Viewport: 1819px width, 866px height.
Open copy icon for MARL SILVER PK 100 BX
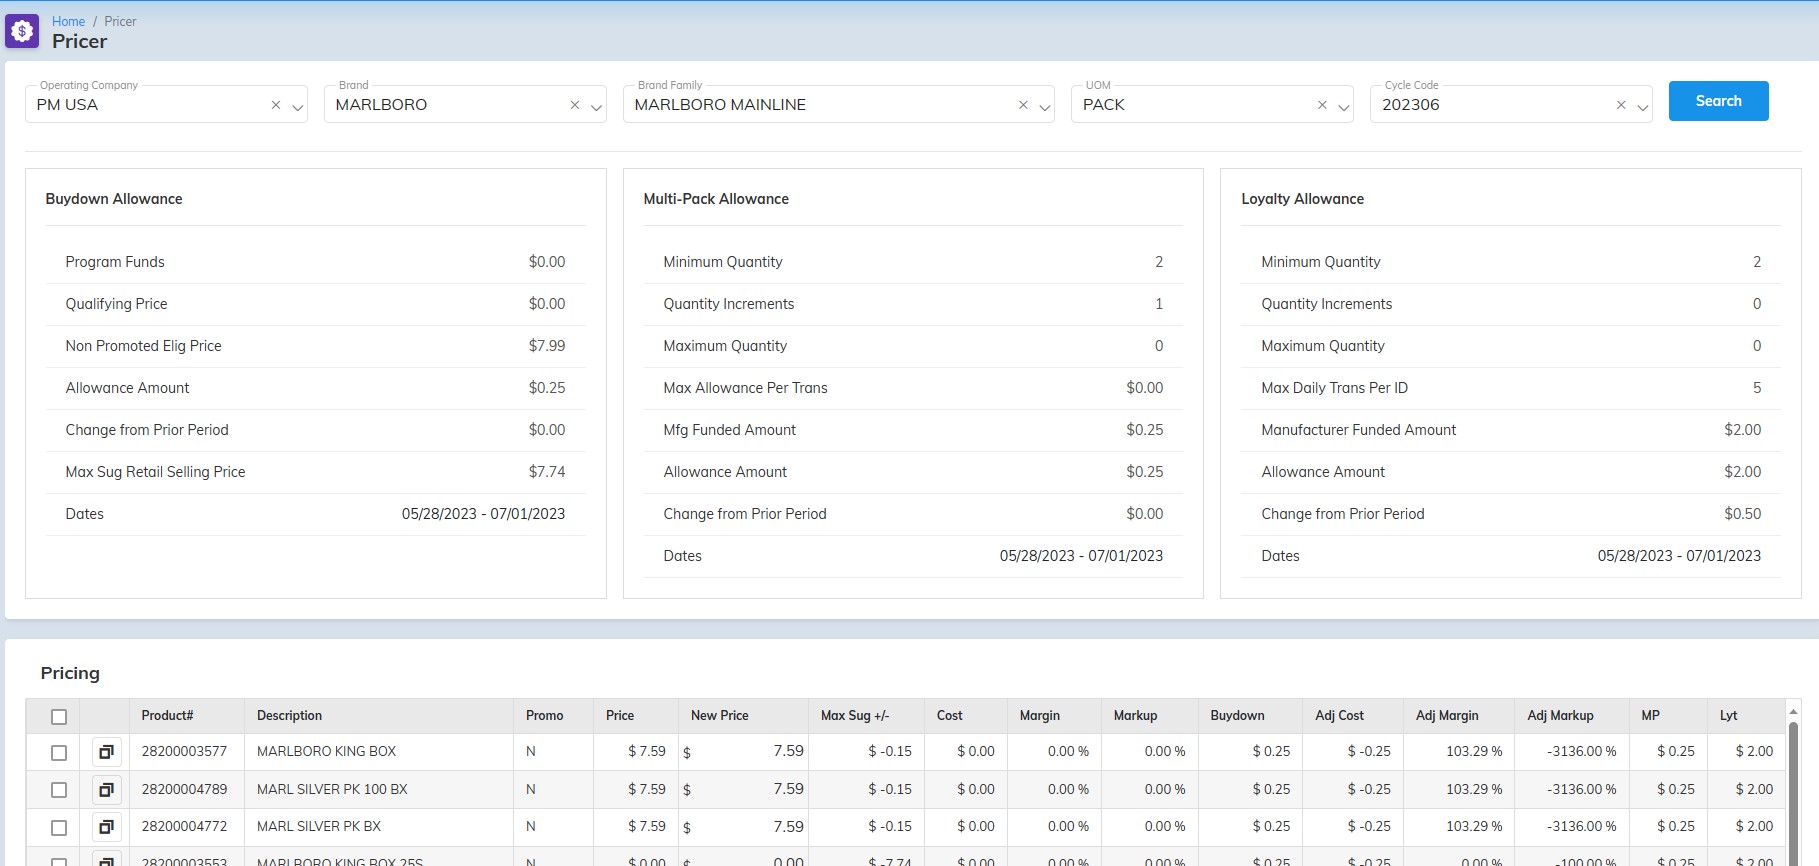(106, 789)
